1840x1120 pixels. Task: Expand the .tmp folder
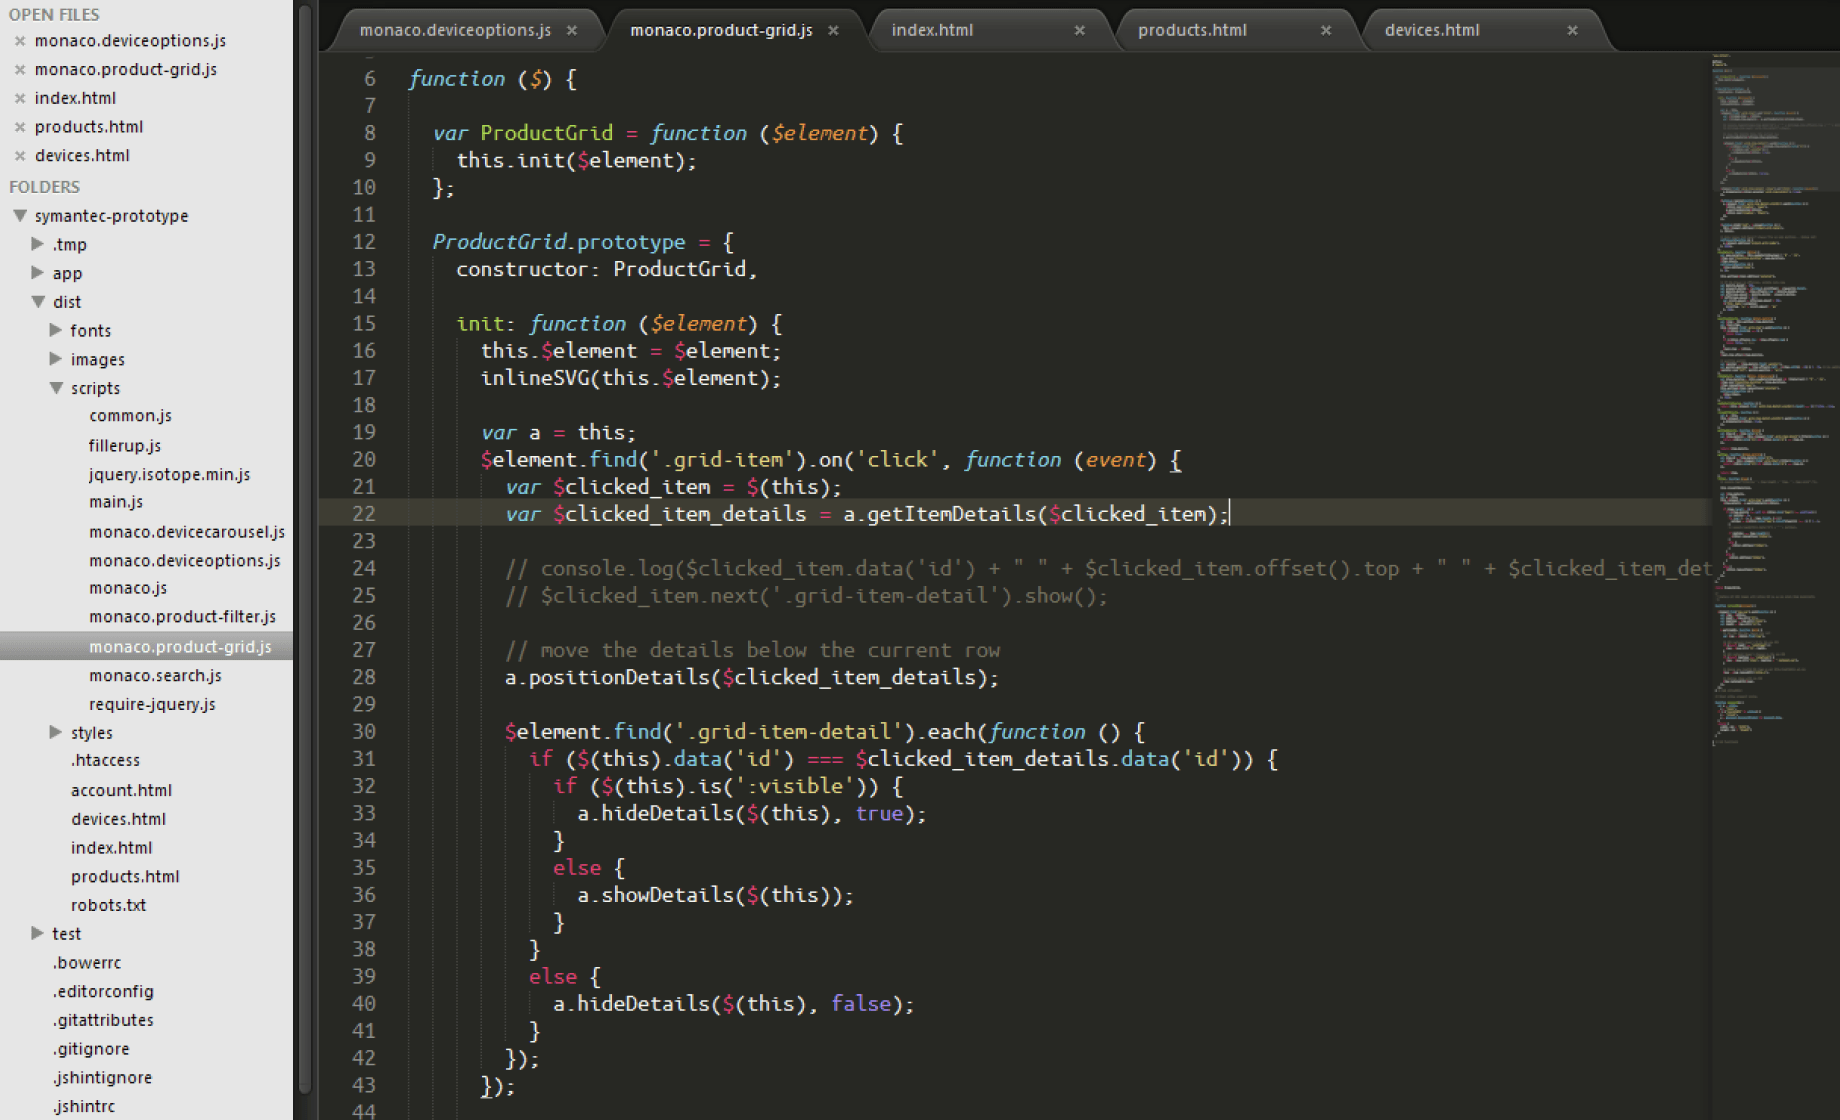[38, 244]
